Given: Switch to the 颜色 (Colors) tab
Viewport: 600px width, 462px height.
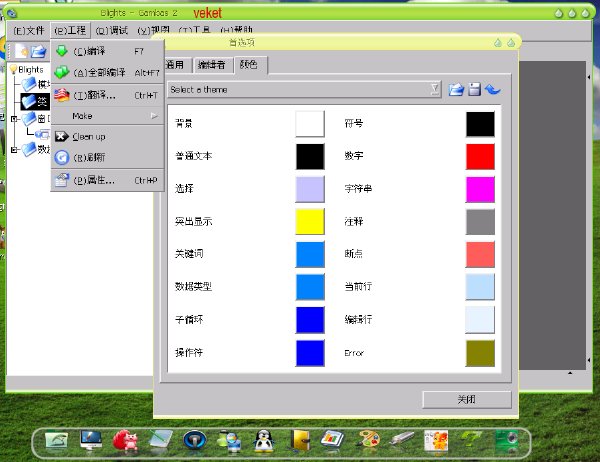Looking at the screenshot, I should [249, 64].
